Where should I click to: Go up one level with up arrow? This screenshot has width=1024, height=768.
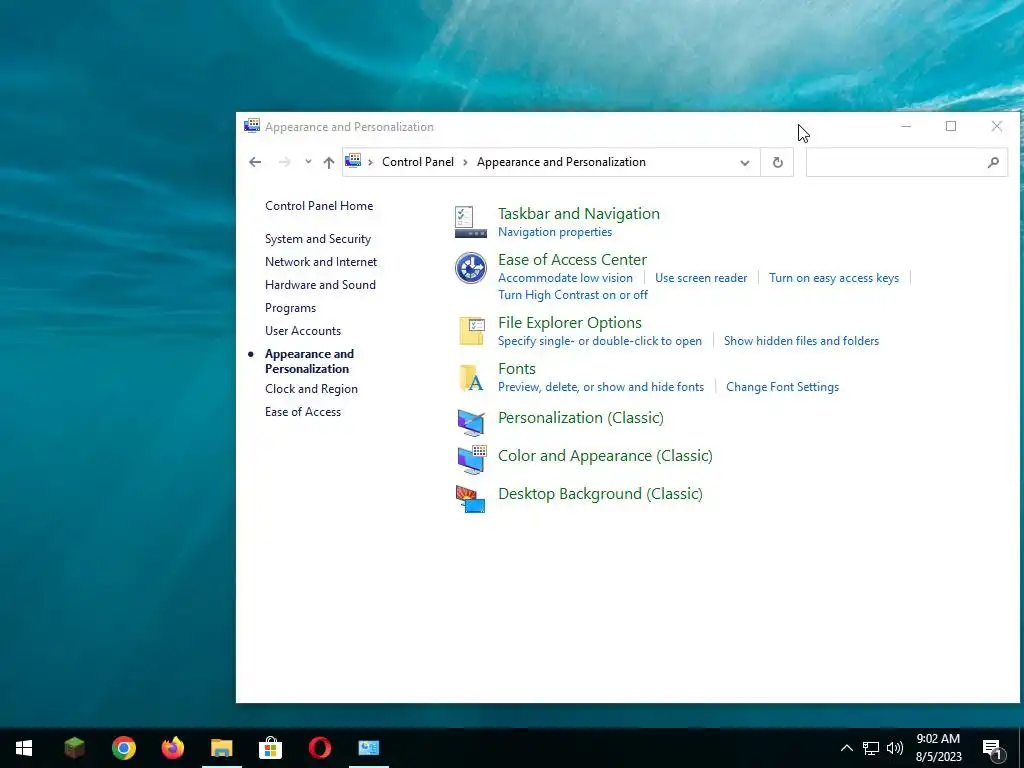[x=328, y=162]
